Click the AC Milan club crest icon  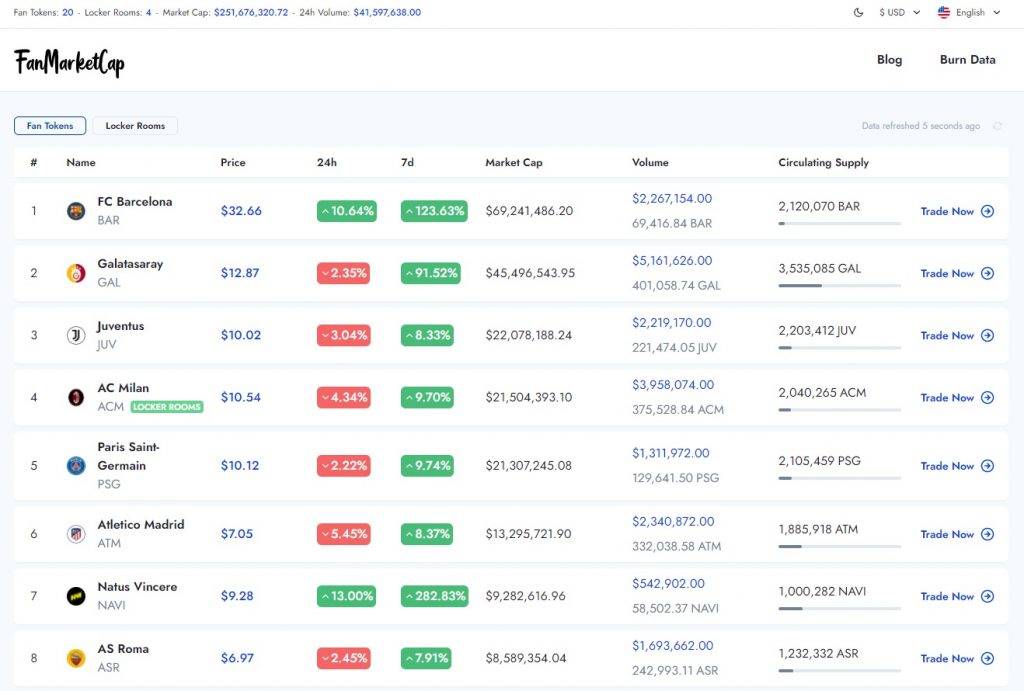click(x=76, y=397)
